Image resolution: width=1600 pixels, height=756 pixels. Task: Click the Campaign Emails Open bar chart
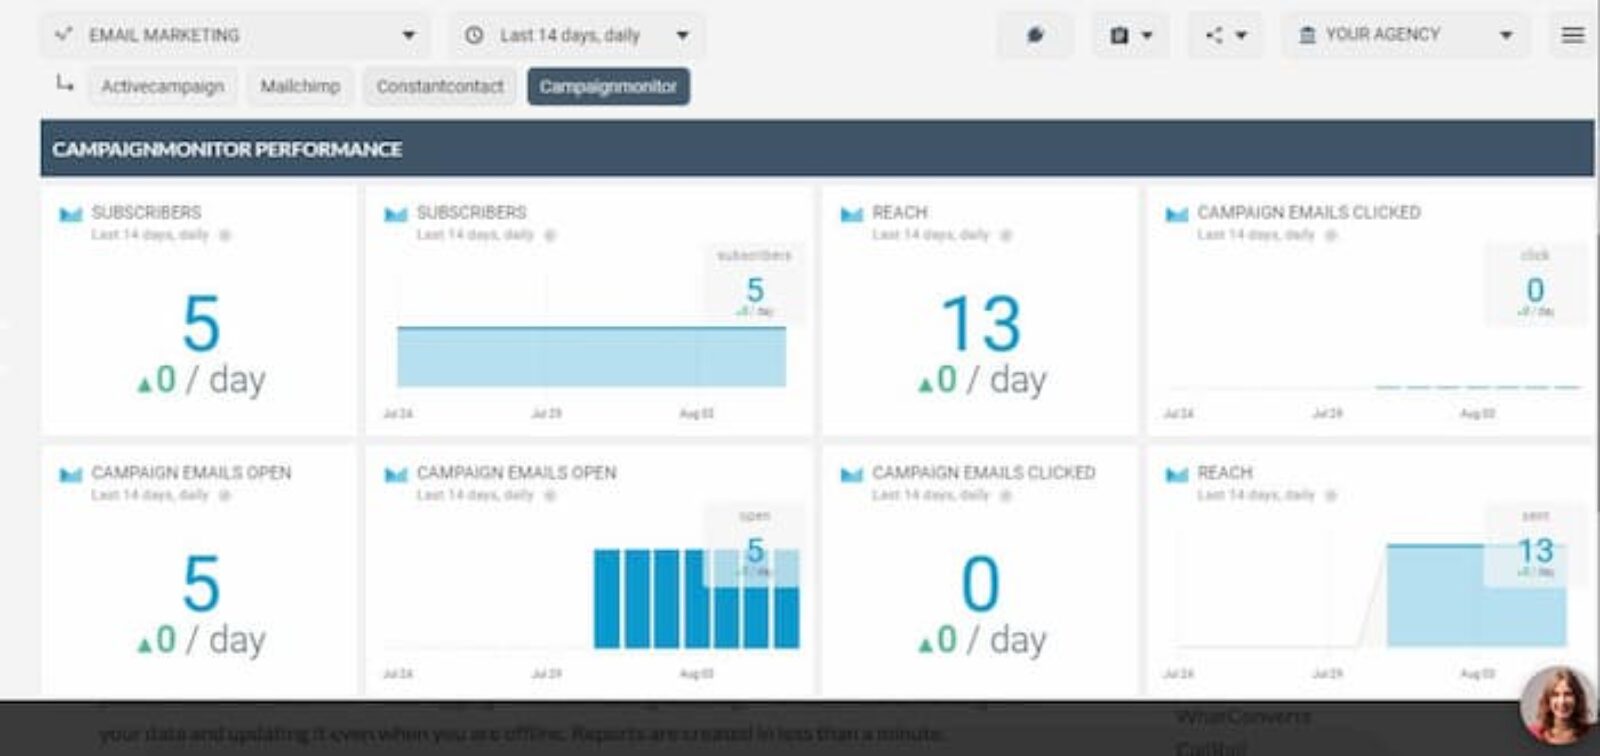coord(696,598)
